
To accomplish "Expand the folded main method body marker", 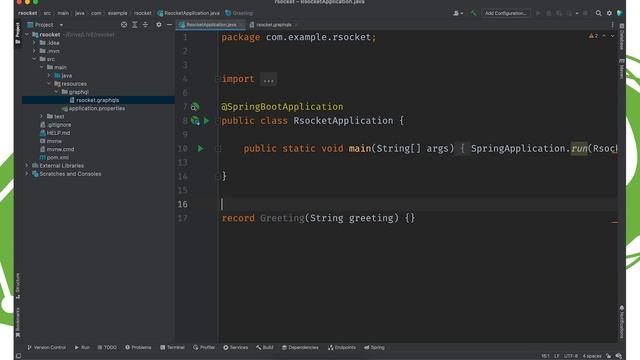I will (218, 149).
